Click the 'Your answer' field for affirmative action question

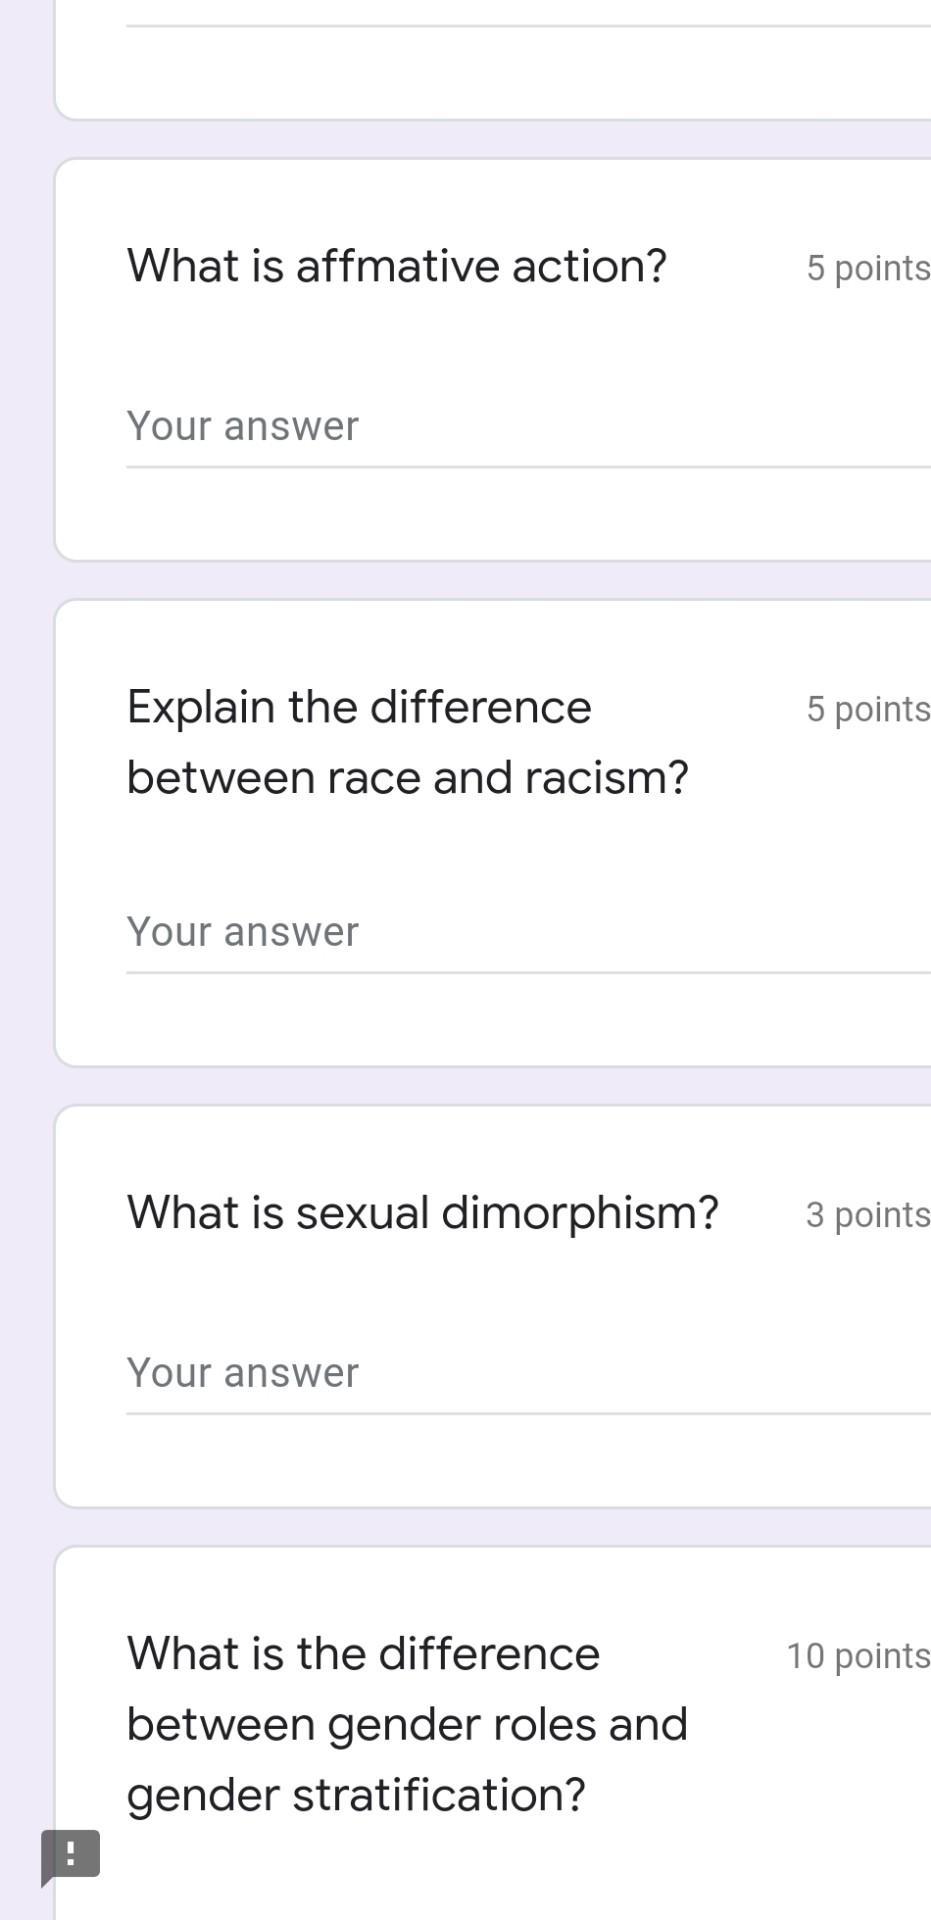400,426
